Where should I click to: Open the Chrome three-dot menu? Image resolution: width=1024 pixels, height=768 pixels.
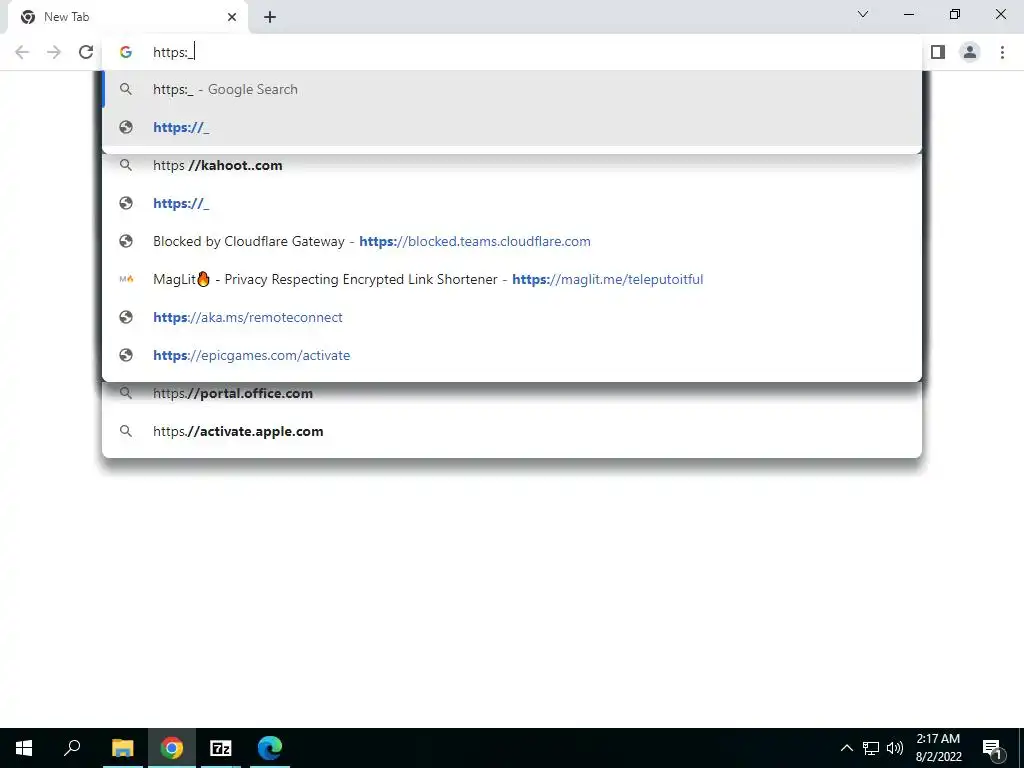pyautogui.click(x=1002, y=52)
